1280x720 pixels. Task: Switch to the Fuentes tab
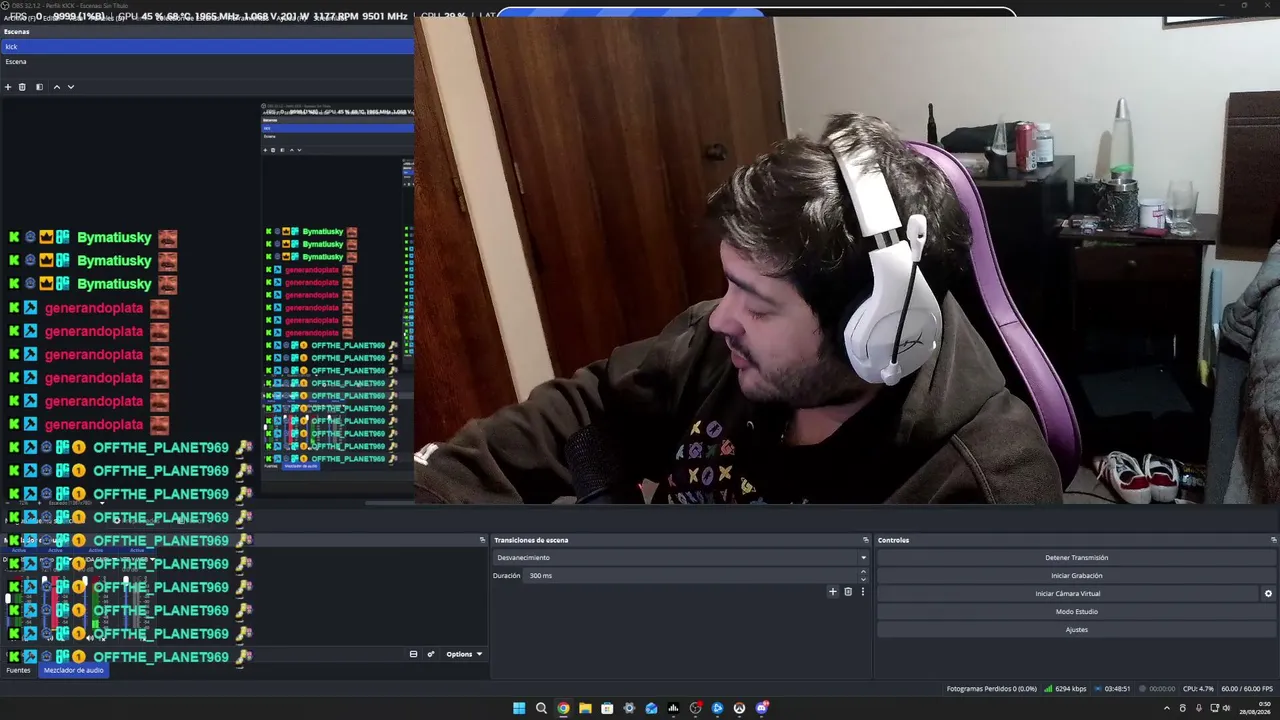tap(19, 670)
